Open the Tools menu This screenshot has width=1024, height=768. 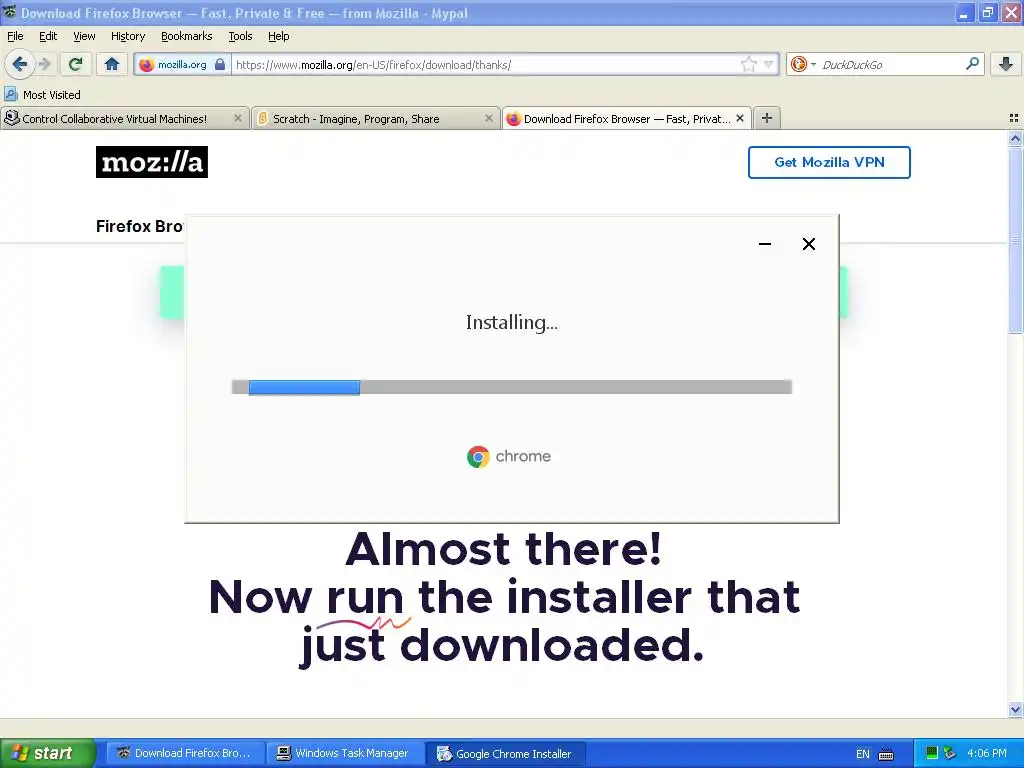240,36
